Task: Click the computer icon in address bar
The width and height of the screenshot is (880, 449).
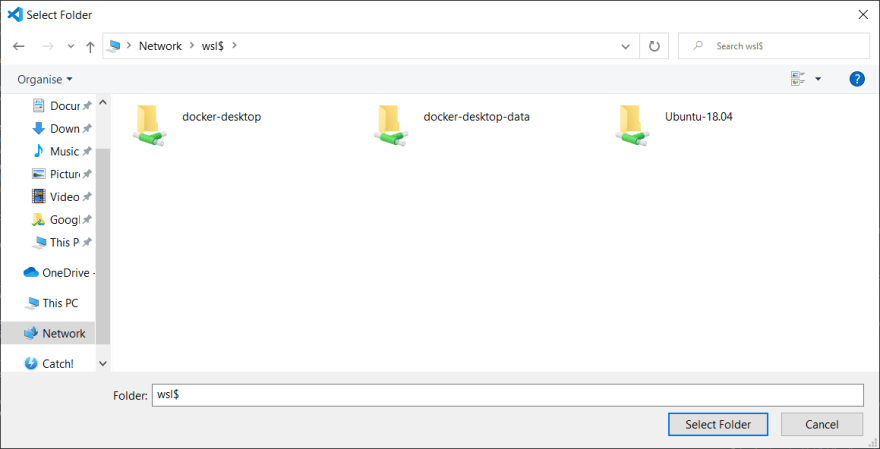Action: [114, 46]
